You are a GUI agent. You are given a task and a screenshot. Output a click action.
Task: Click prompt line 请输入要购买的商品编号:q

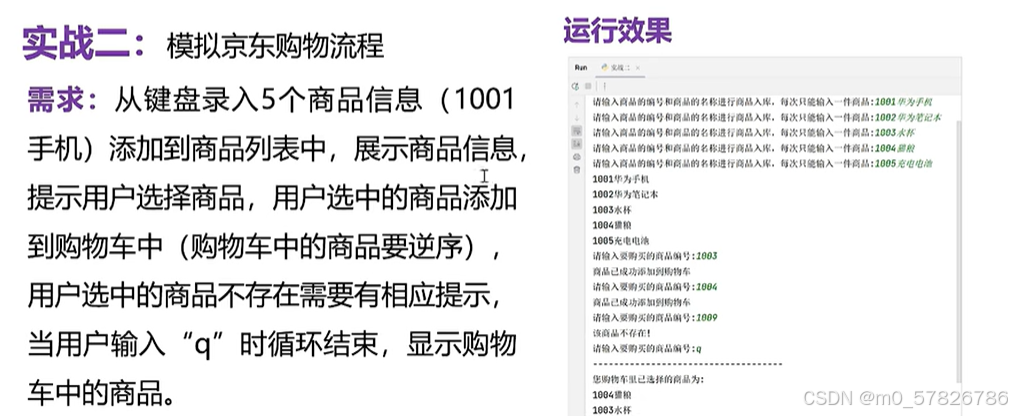[x=647, y=349]
